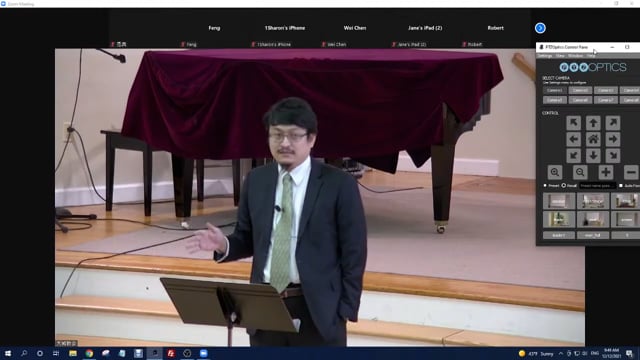Select Camera 6 button
The width and height of the screenshot is (640, 360).
click(x=580, y=100)
